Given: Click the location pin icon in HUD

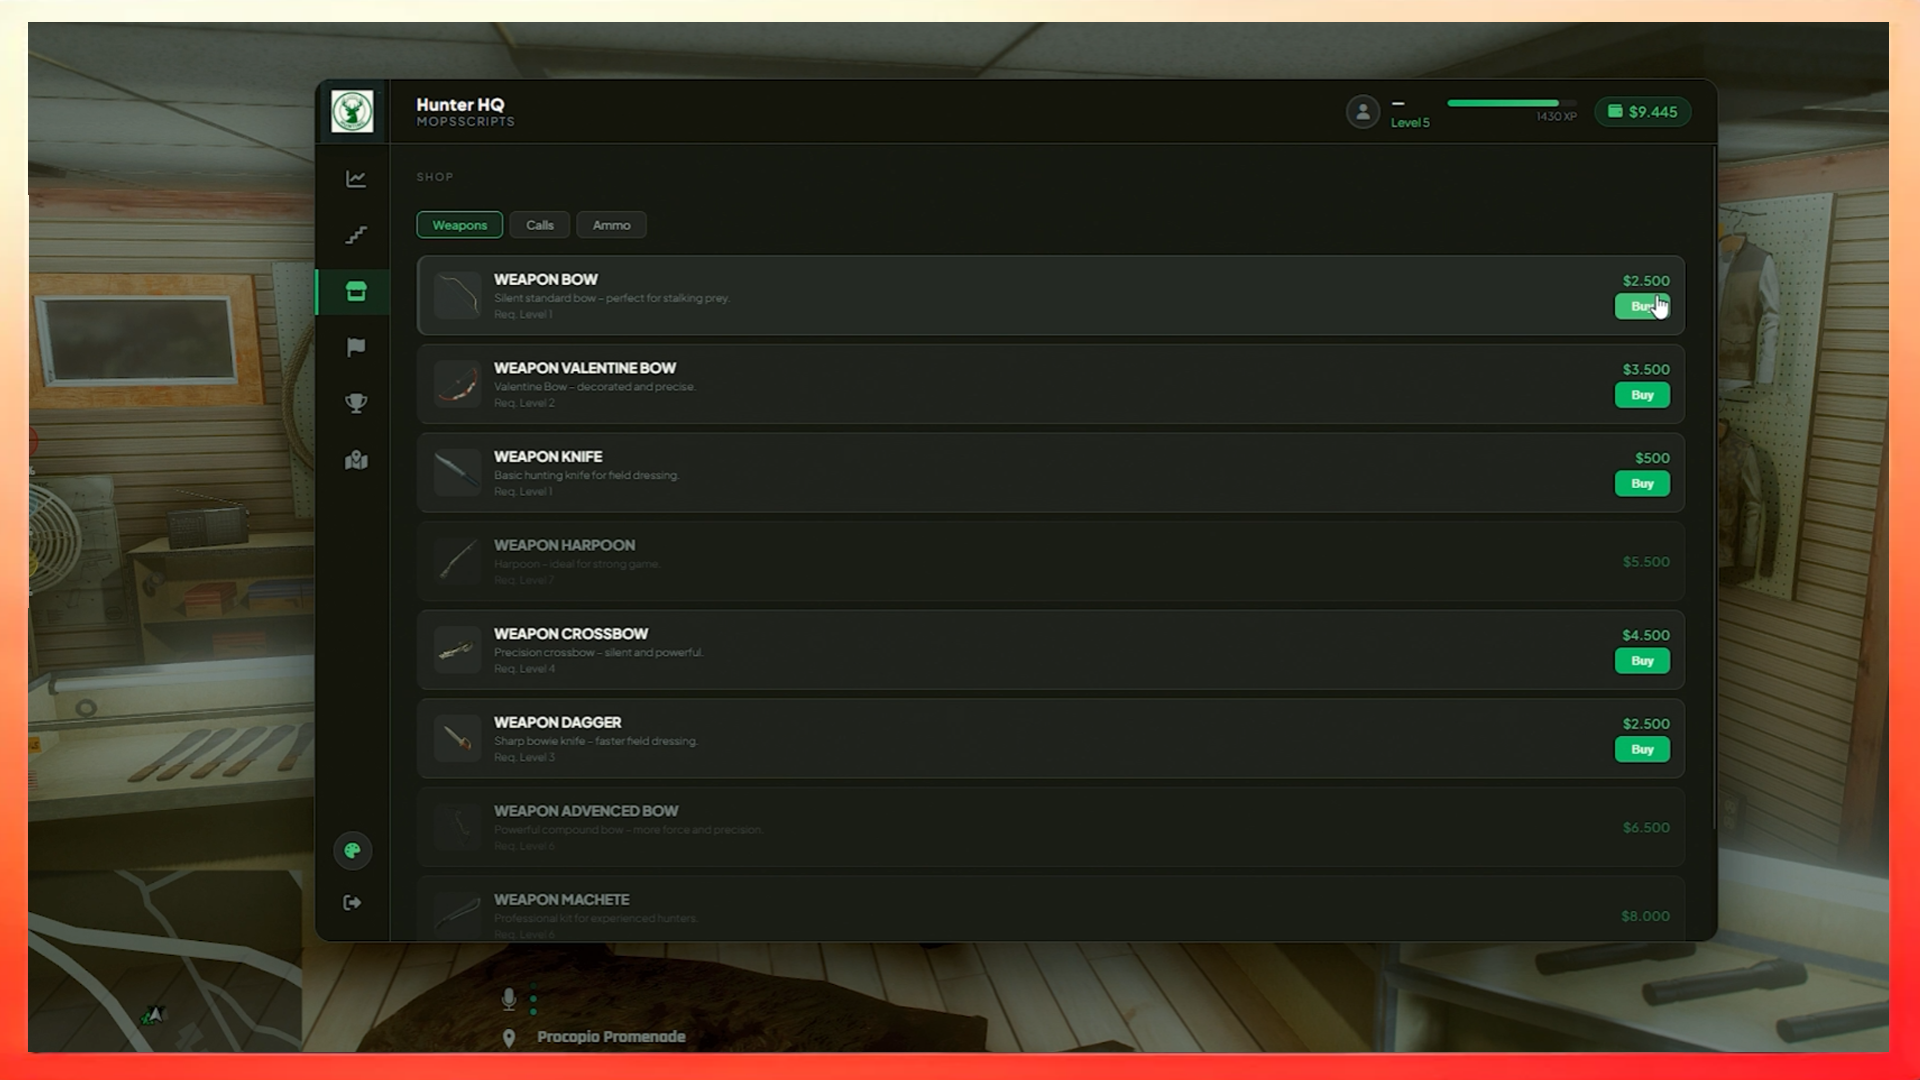Looking at the screenshot, I should tap(509, 1038).
